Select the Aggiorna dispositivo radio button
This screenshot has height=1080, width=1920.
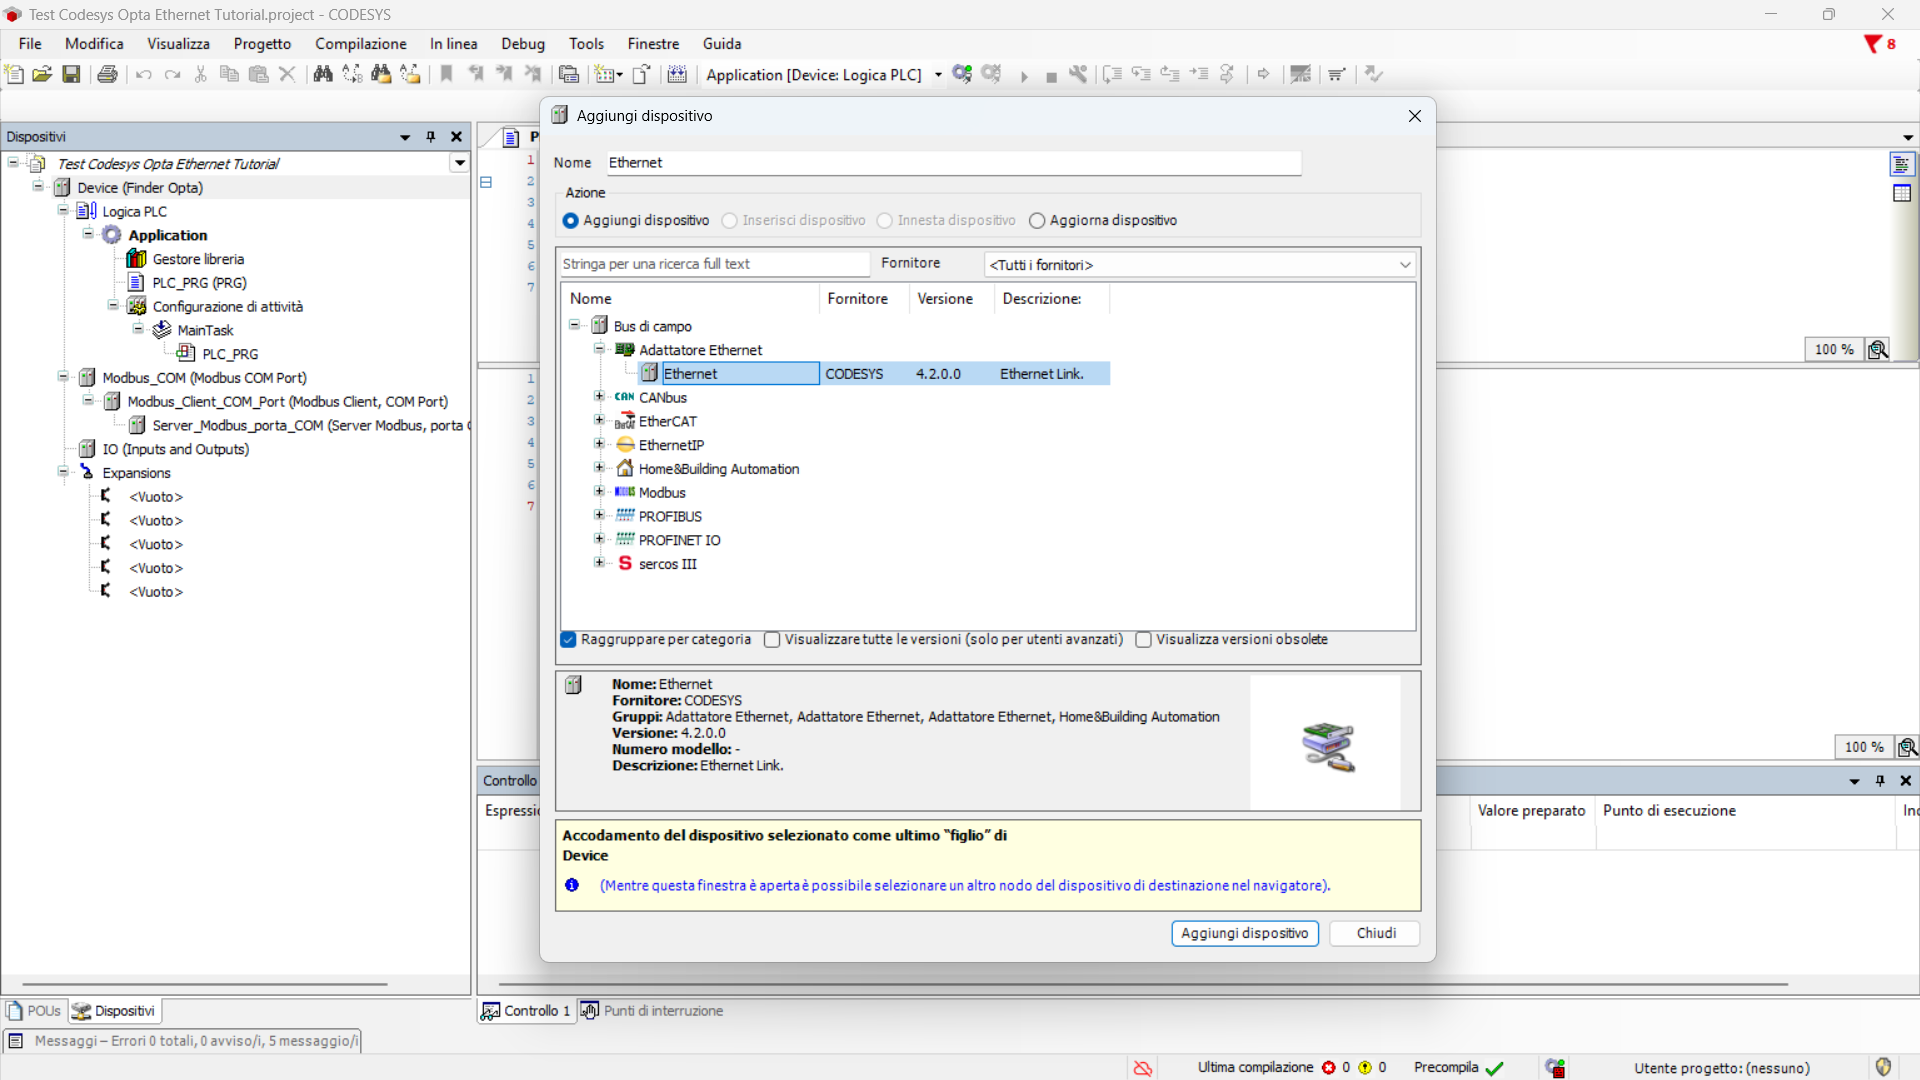[x=1037, y=221]
